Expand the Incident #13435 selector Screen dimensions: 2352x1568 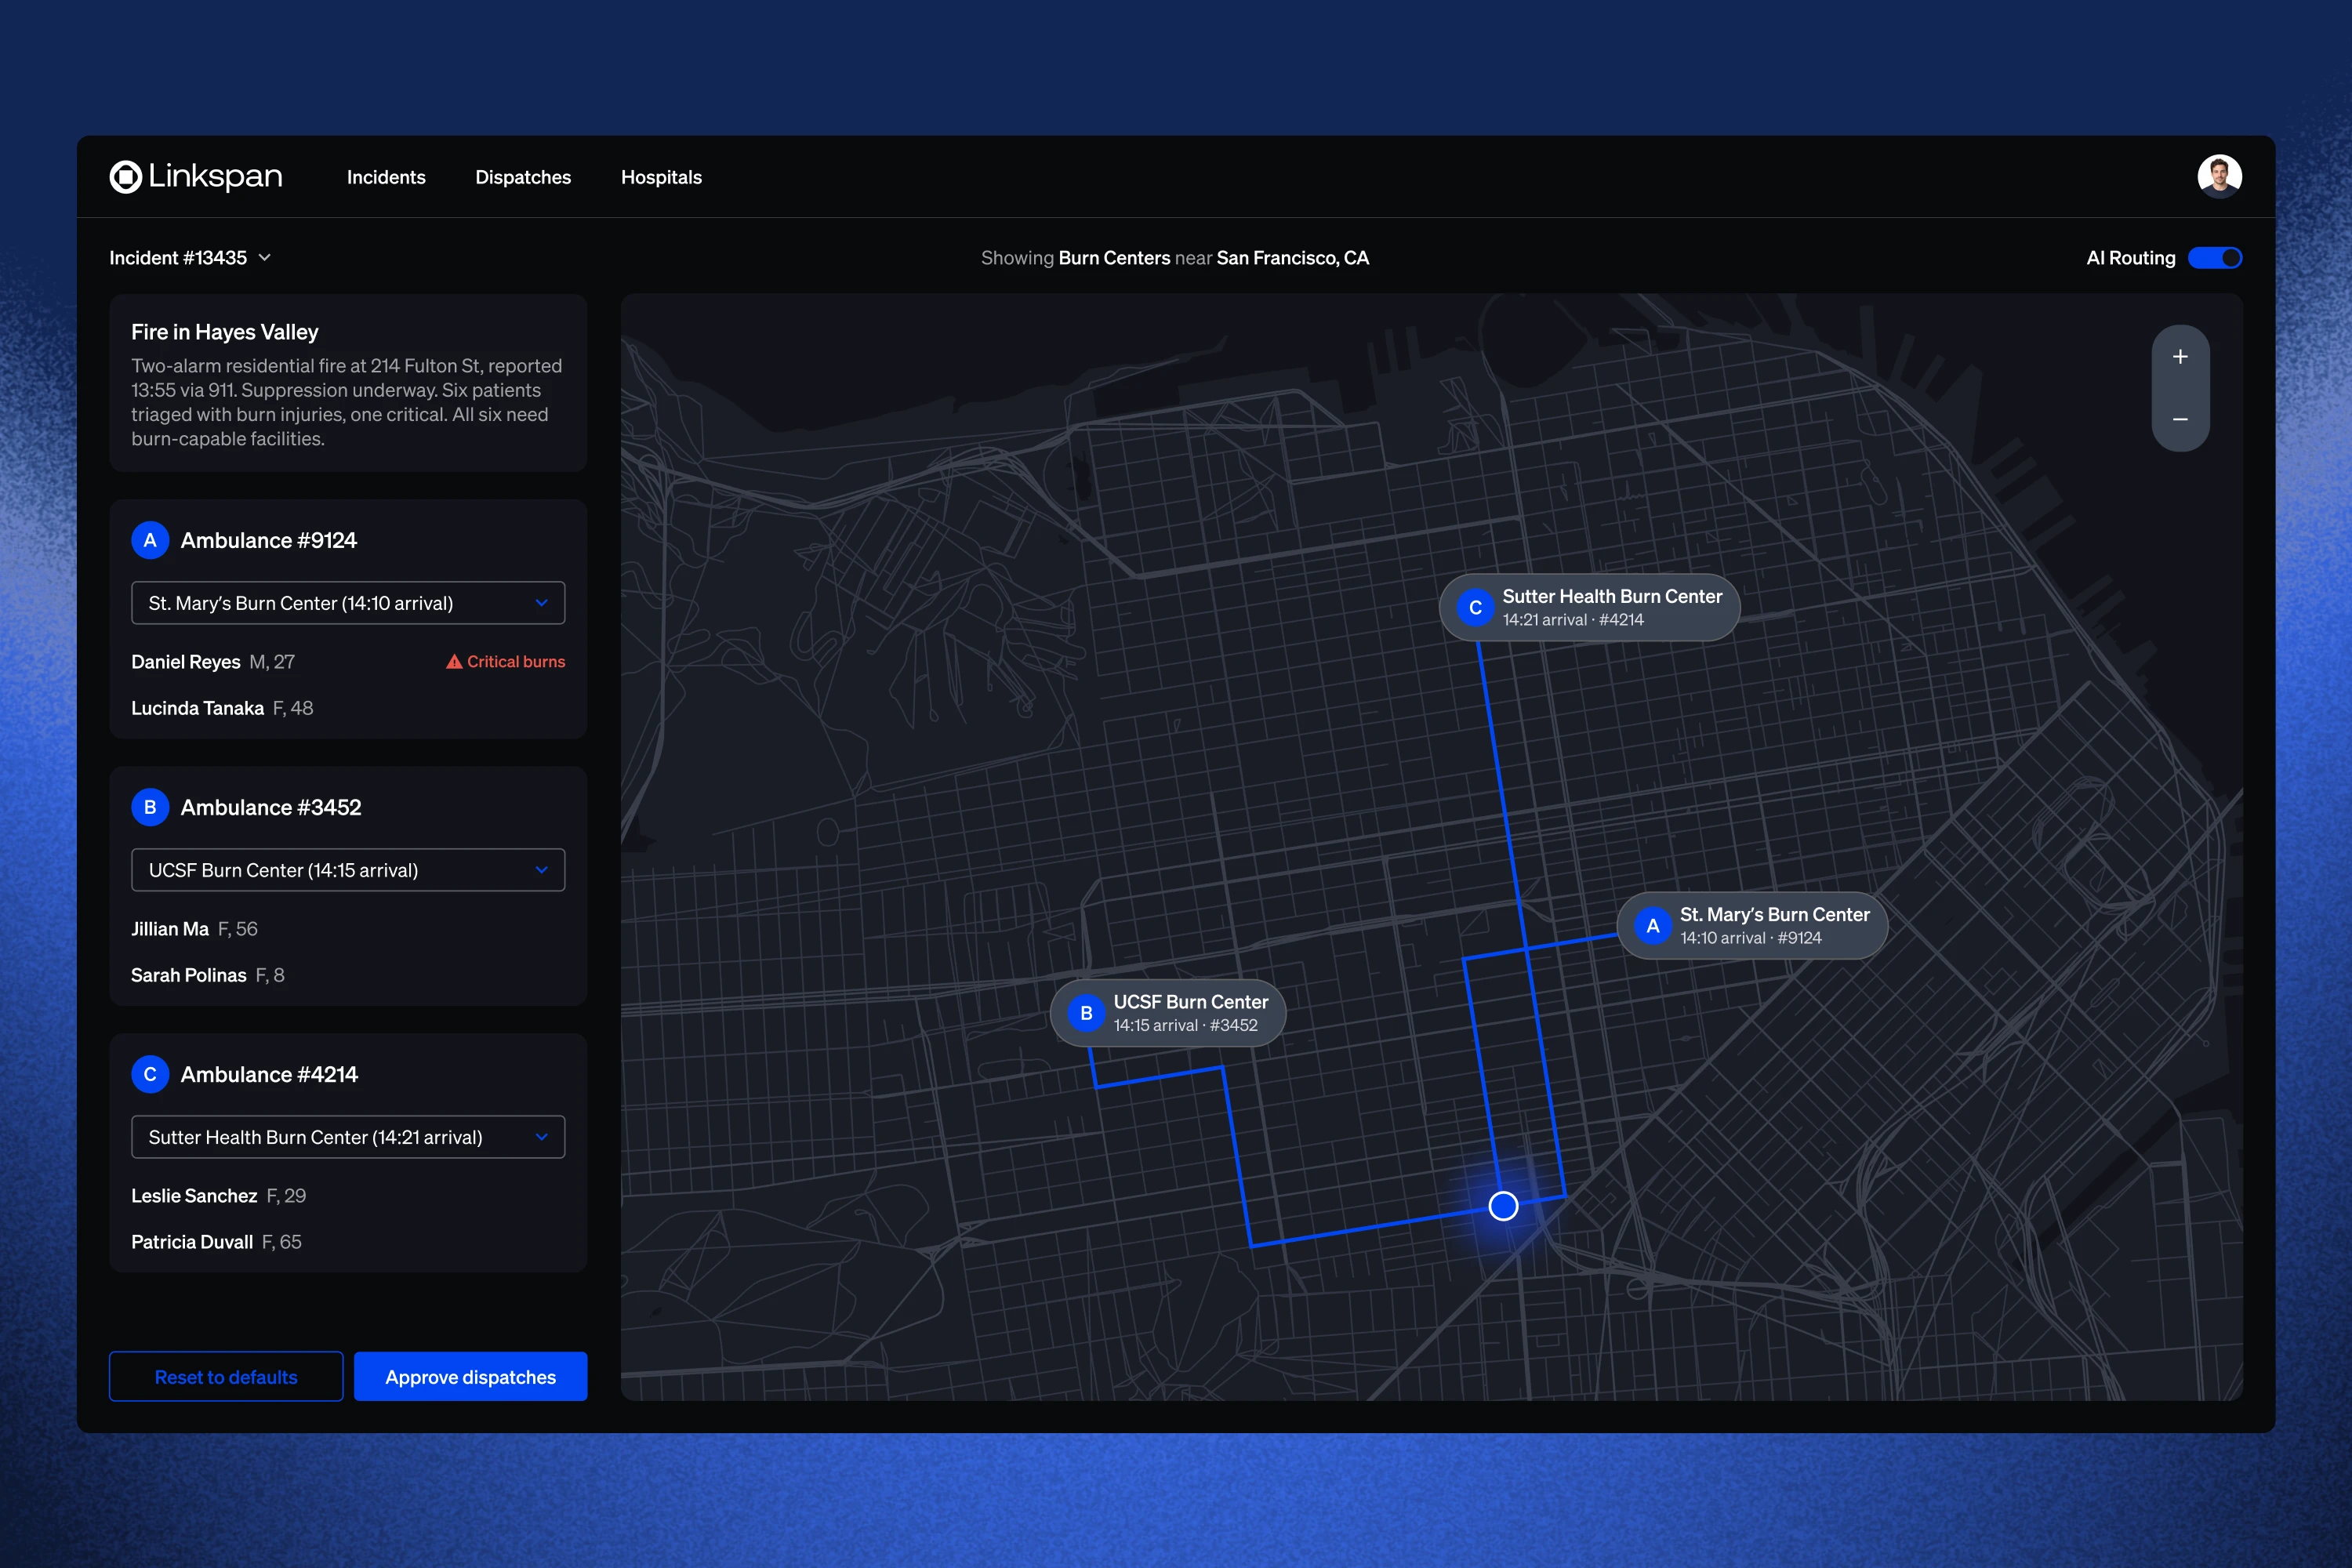(190, 258)
